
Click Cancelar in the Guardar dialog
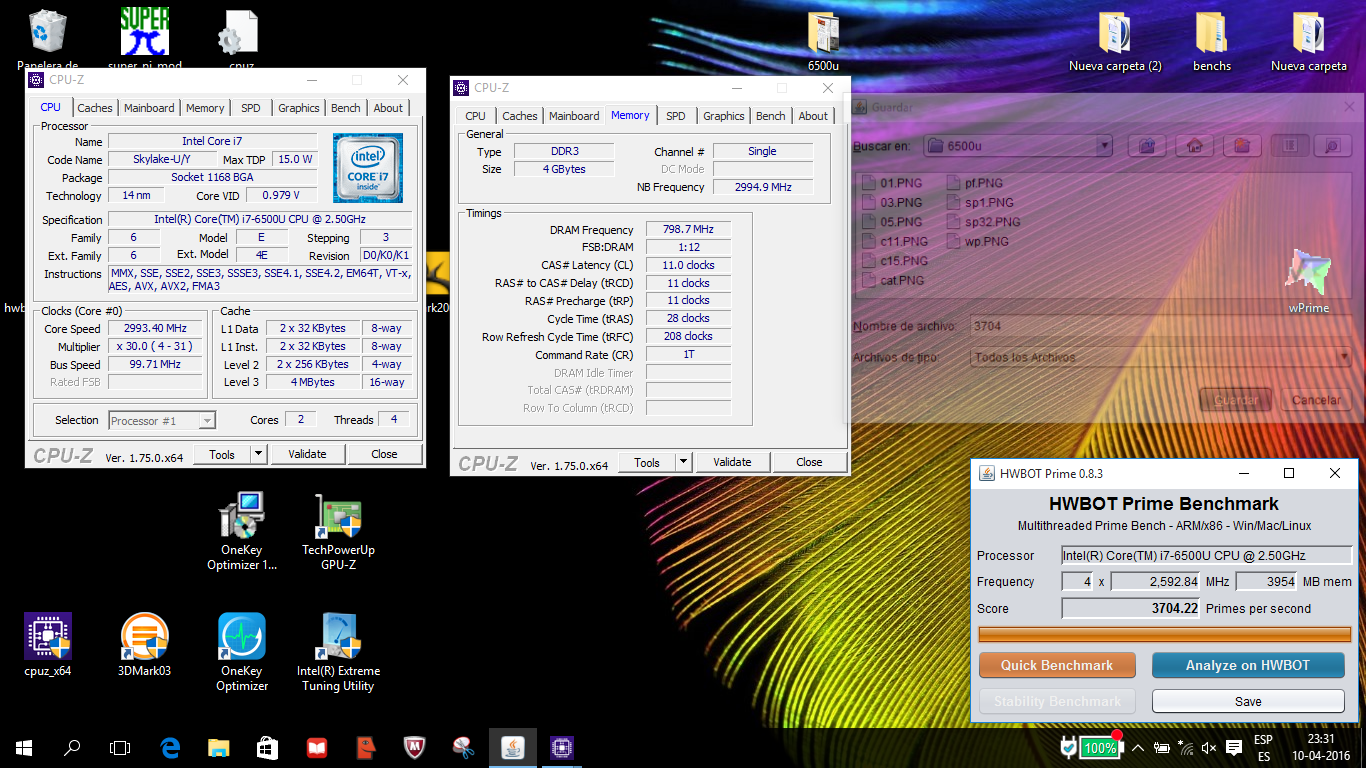1316,400
